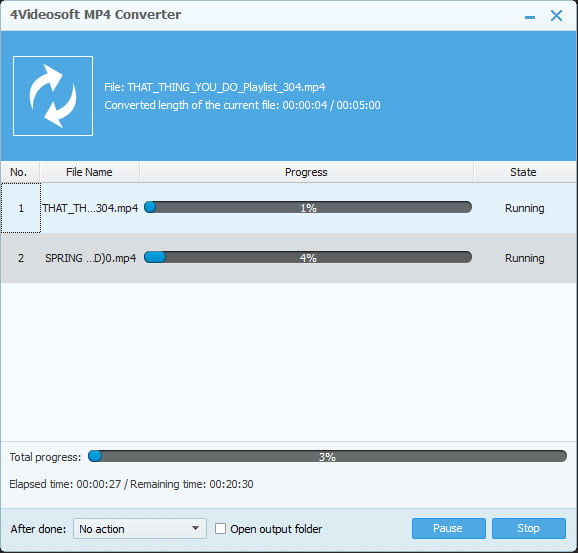Click the 4% progress bar
The width and height of the screenshot is (578, 553).
(308, 257)
